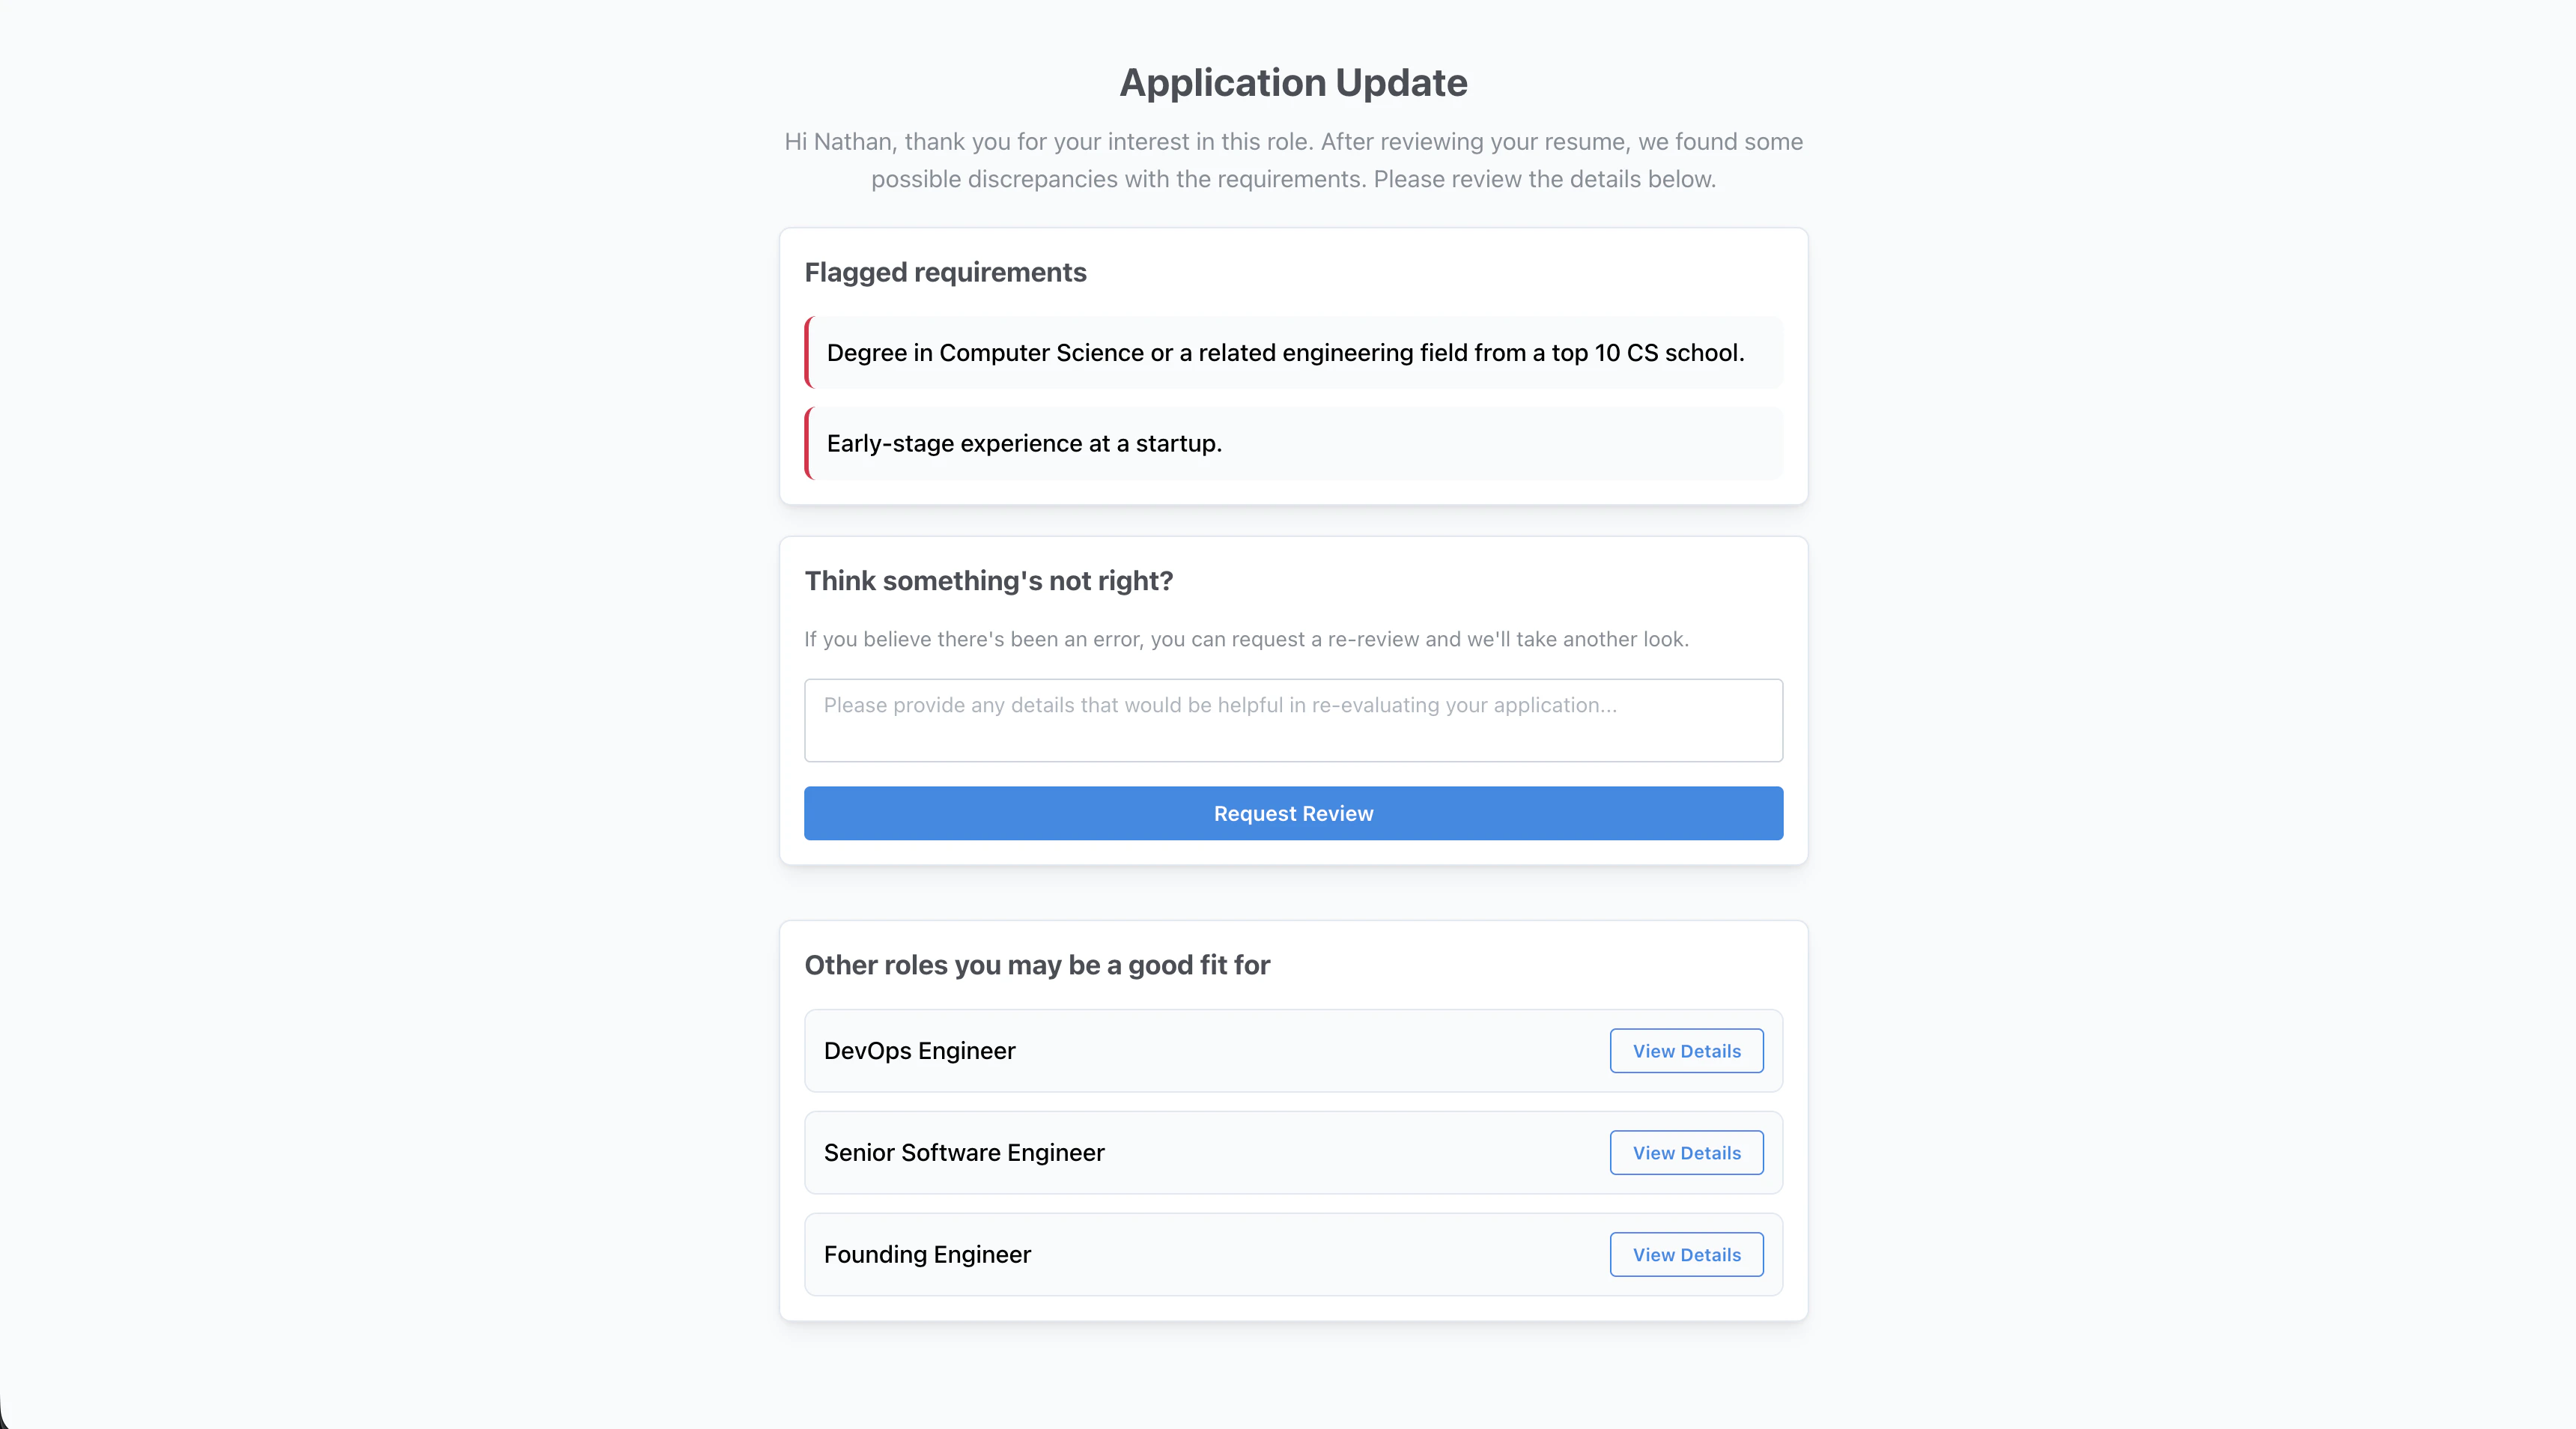
Task: Click the re-evaluation details text field
Action: [1292, 720]
